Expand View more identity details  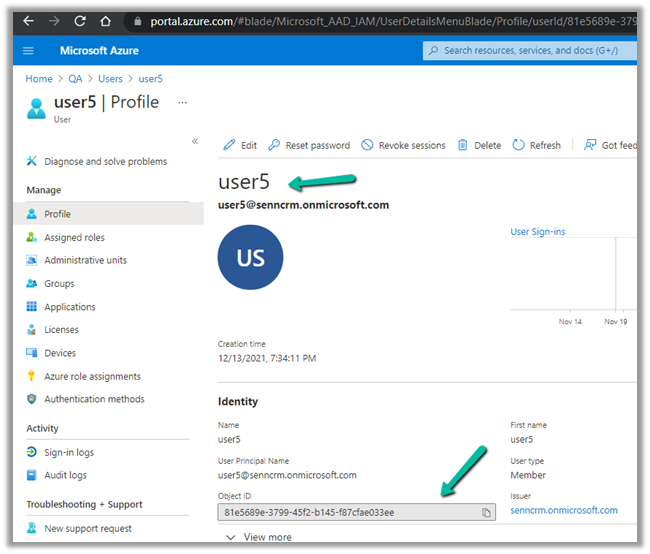click(258, 537)
